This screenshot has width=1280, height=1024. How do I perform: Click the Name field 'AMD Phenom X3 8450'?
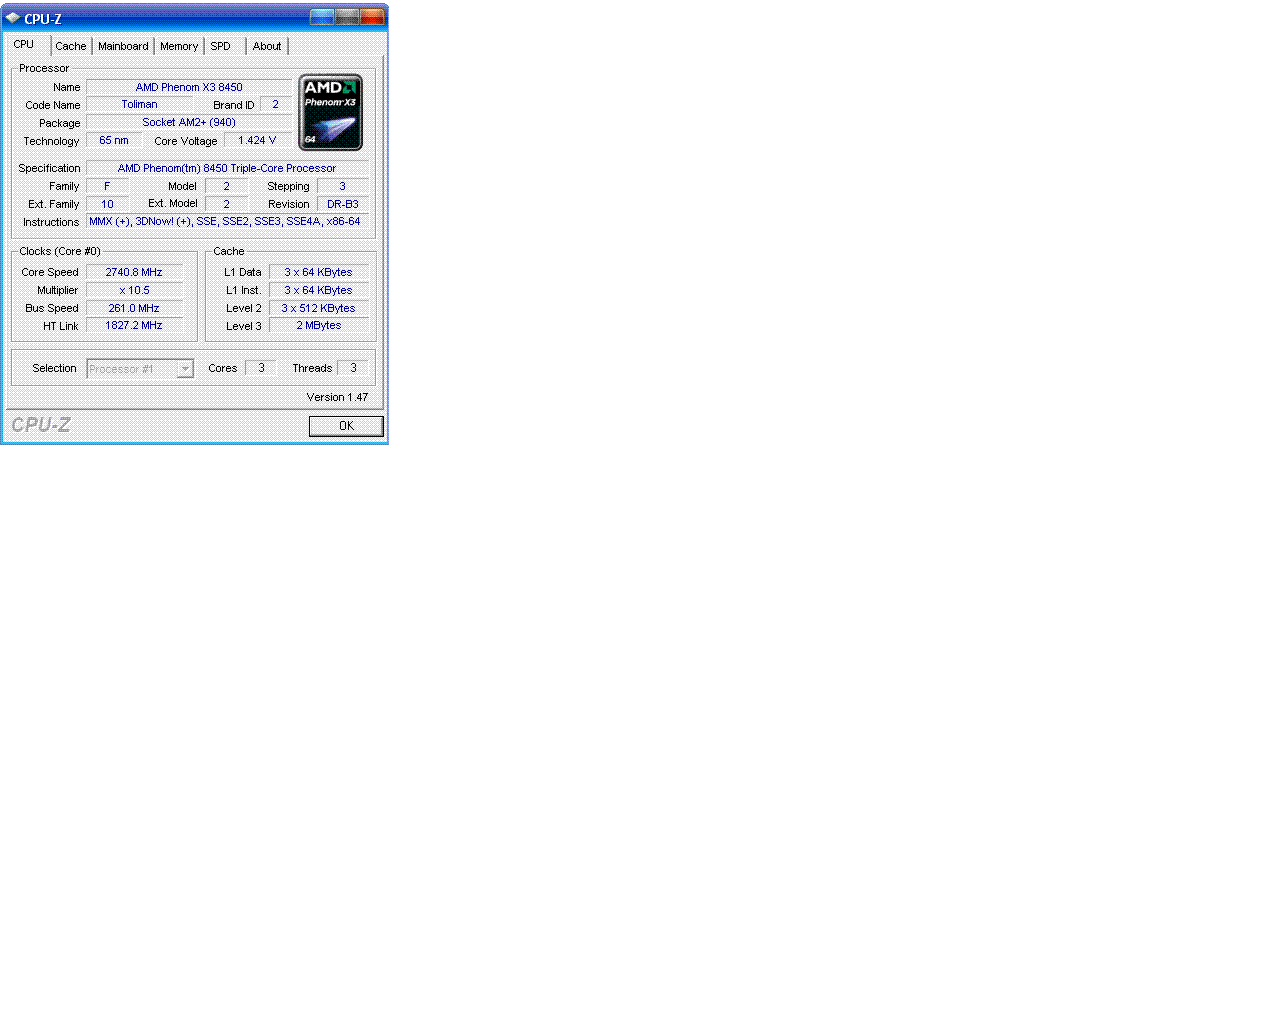189,87
